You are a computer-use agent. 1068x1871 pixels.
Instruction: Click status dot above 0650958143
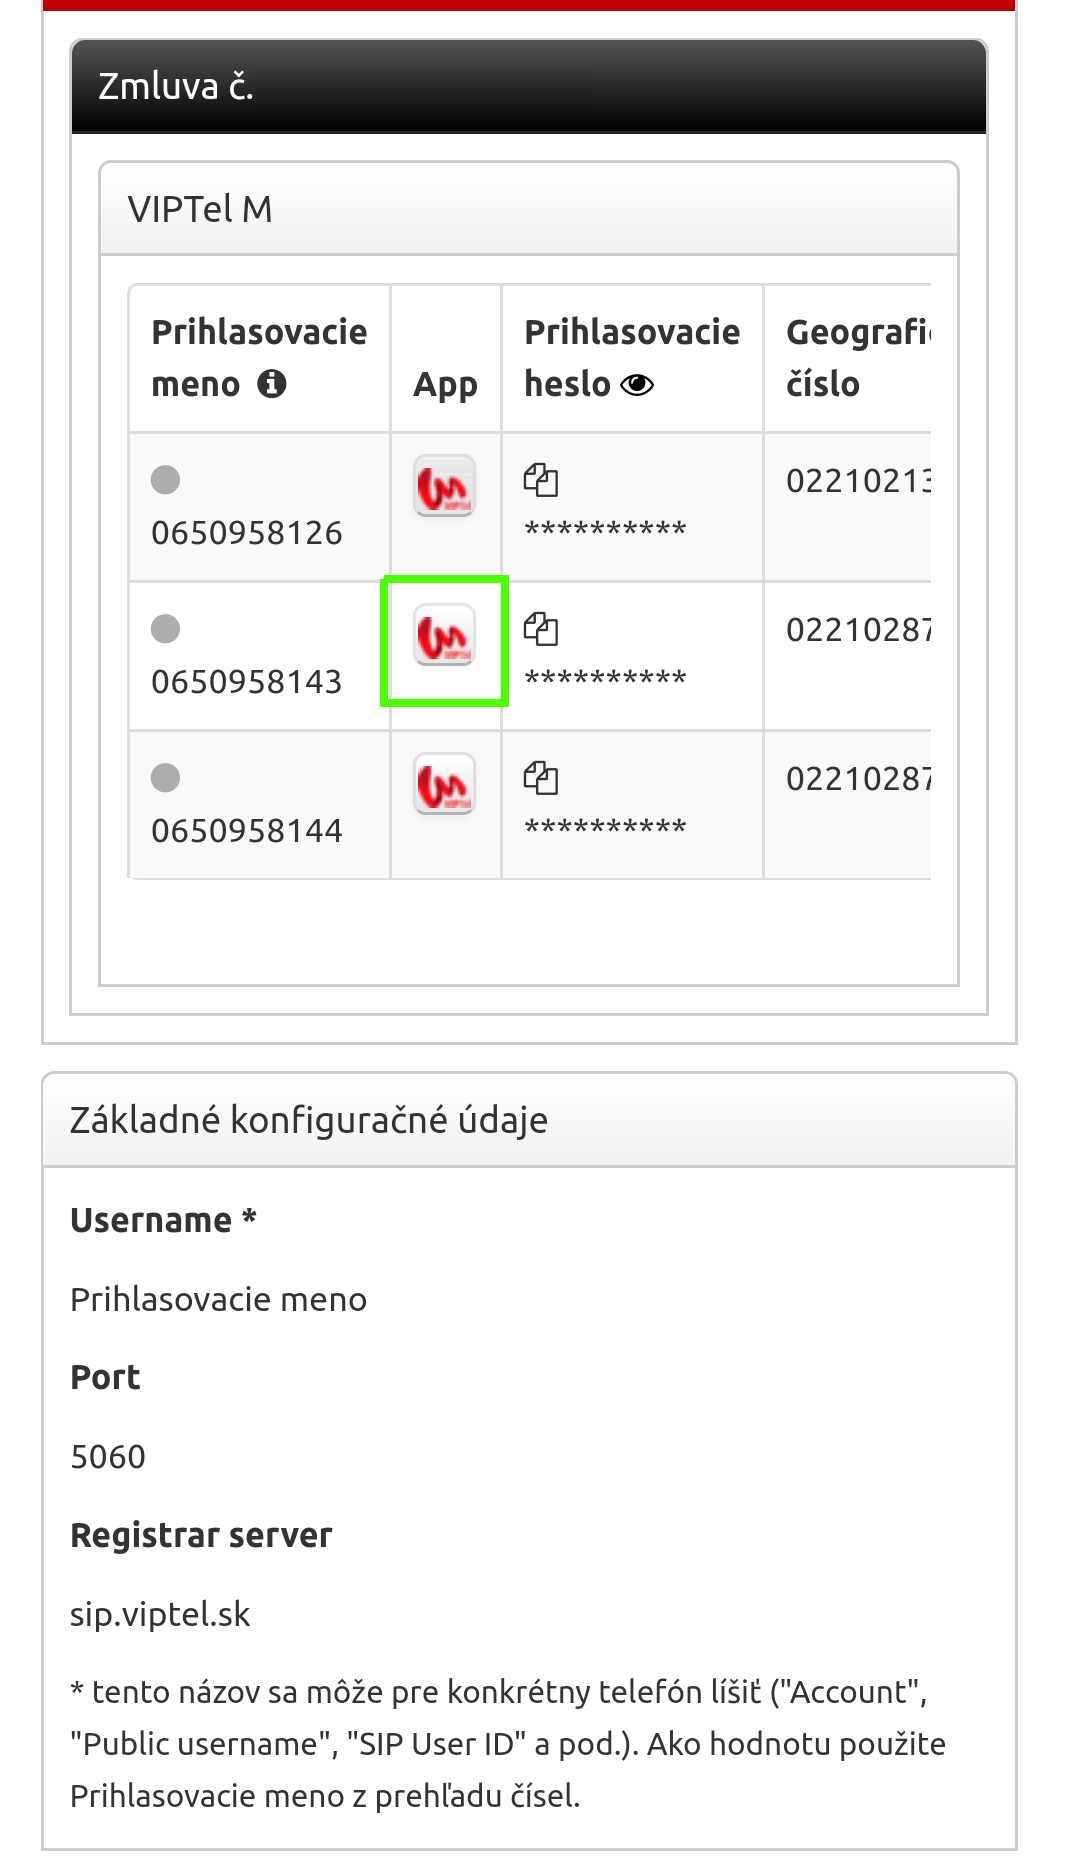[165, 629]
